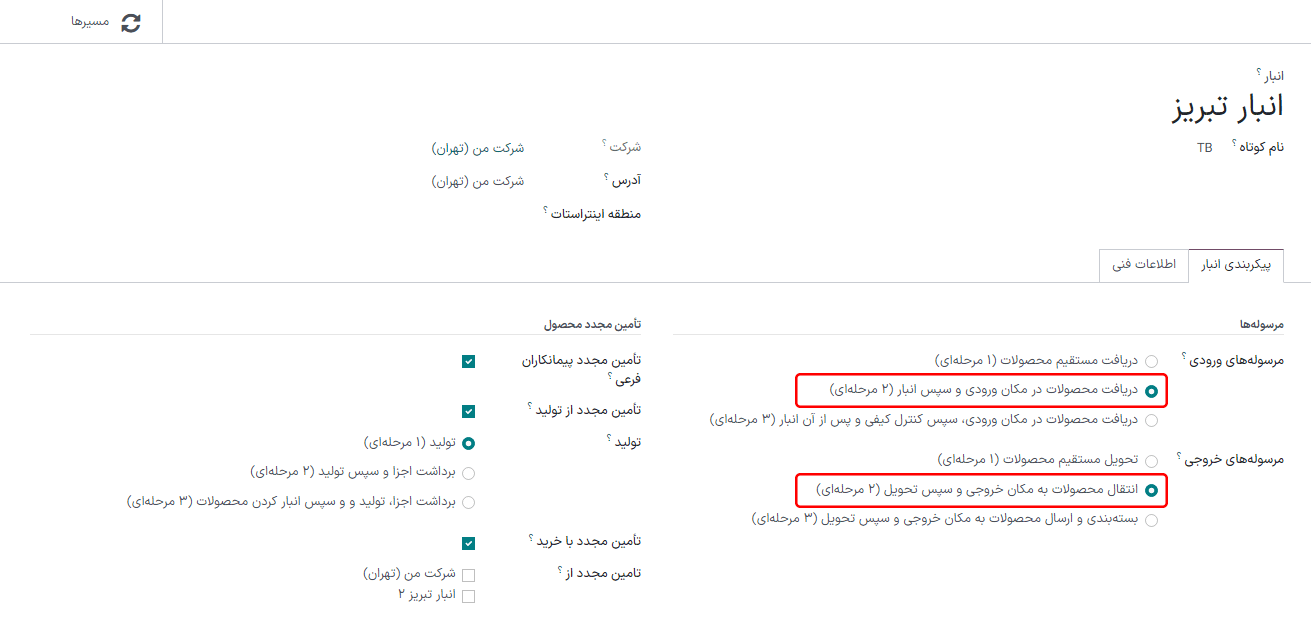Select برداشت اجزا و سپس تولید (۲ مرحله‌ای)
1311x637 pixels.
point(468,472)
